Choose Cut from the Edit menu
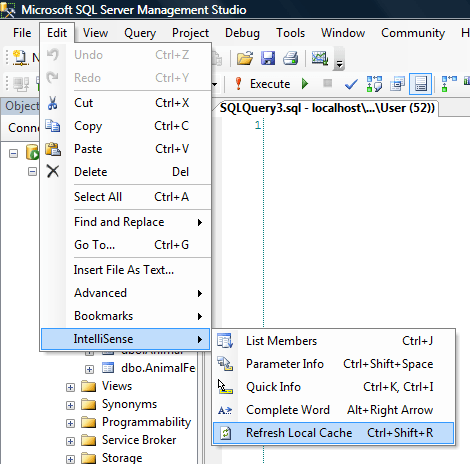 [x=126, y=103]
